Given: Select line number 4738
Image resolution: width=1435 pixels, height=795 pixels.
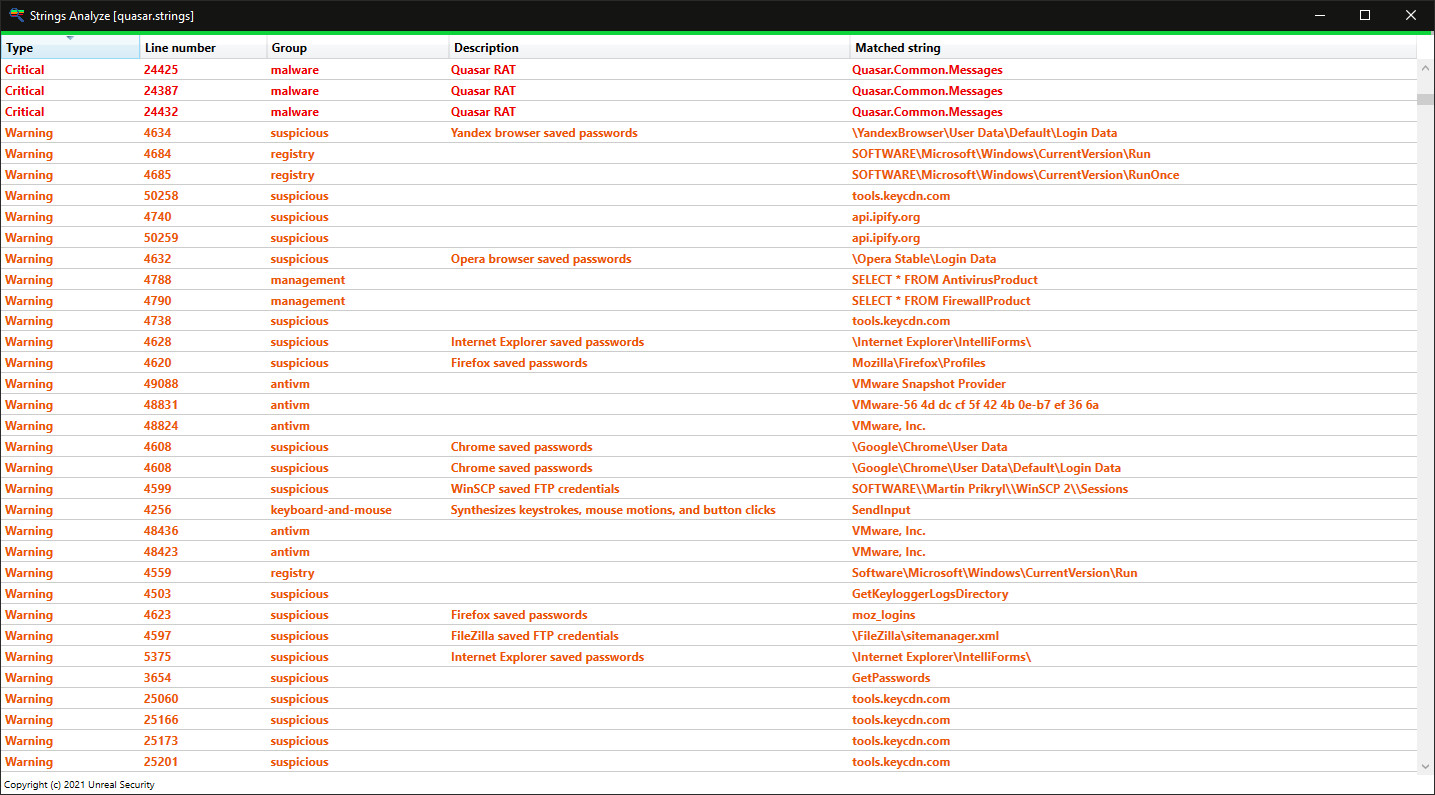Looking at the screenshot, I should [x=157, y=321].
